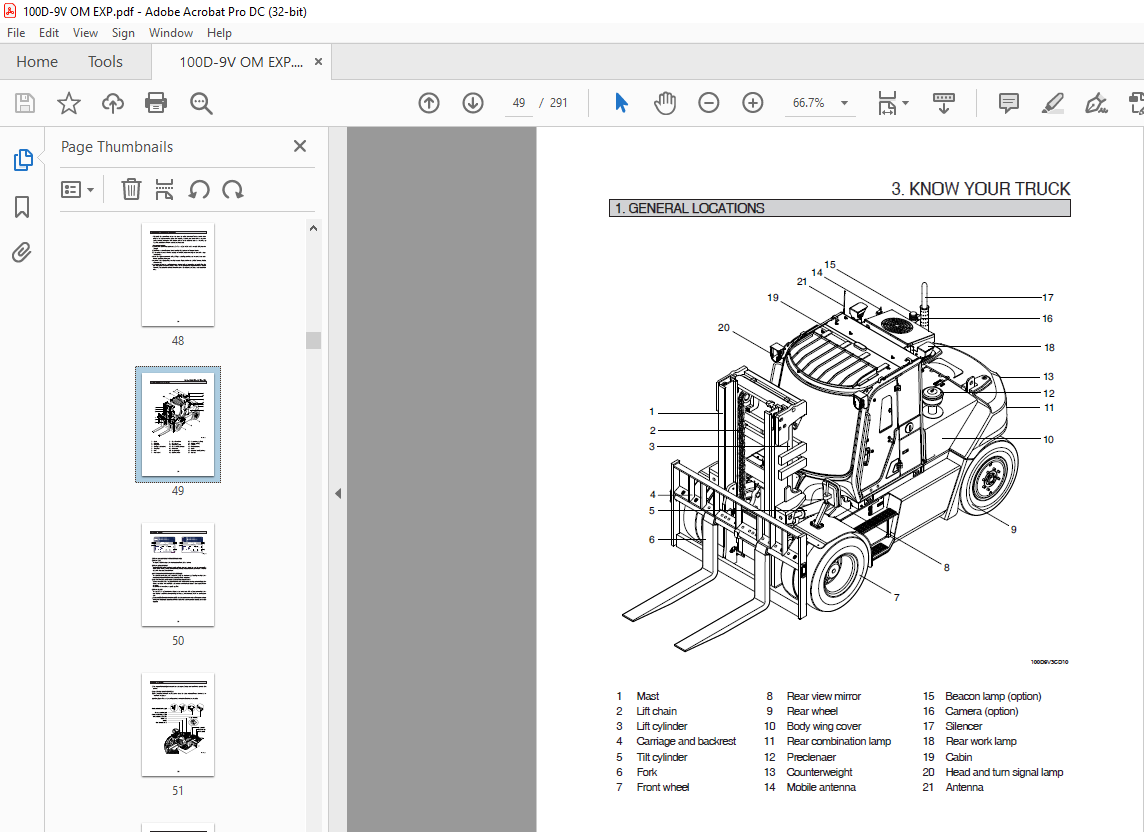The image size is (1144, 832).
Task: Open the Help menu
Action: 219,33
